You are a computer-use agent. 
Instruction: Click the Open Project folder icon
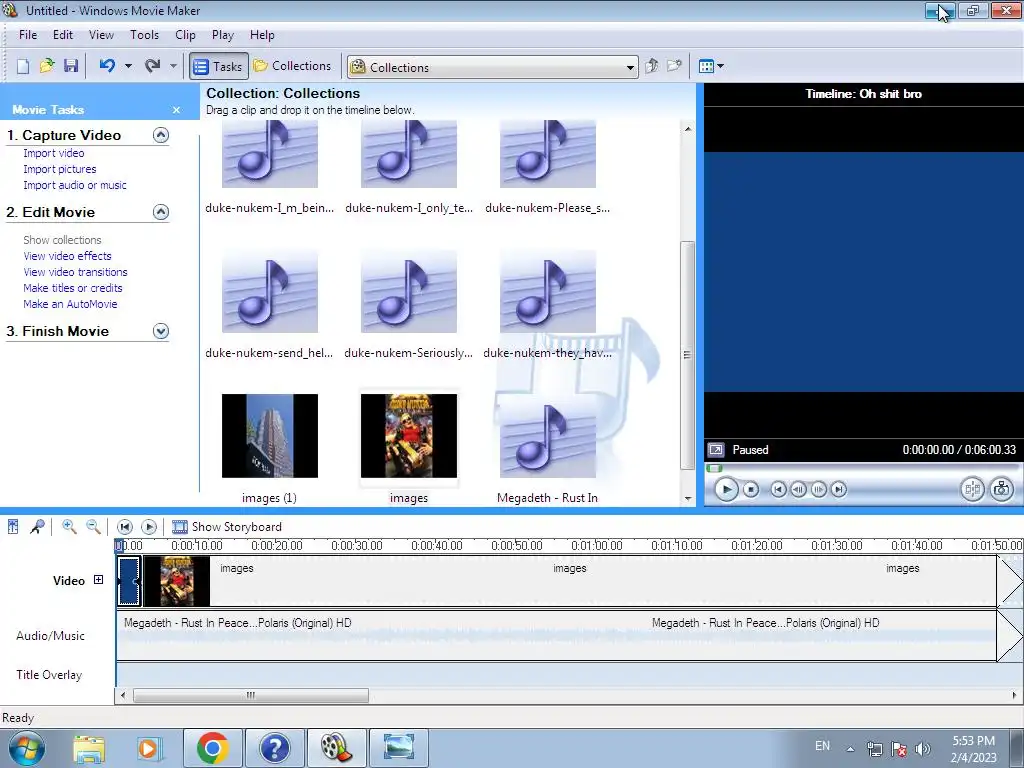(46, 66)
